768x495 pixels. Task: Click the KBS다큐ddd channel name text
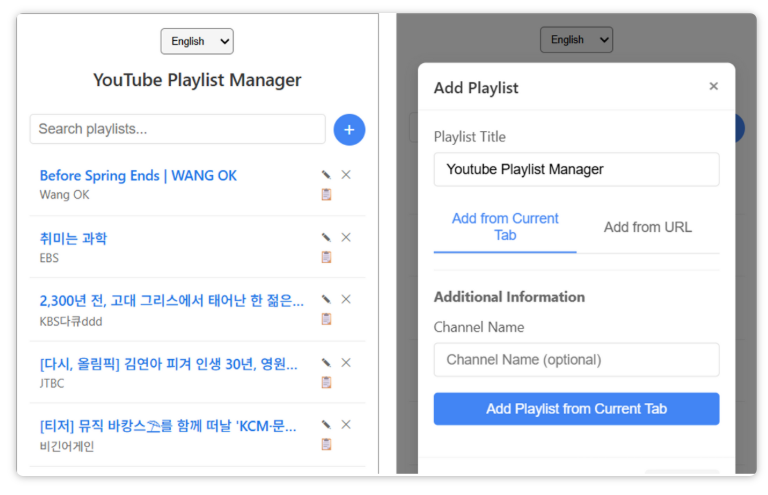pos(71,321)
